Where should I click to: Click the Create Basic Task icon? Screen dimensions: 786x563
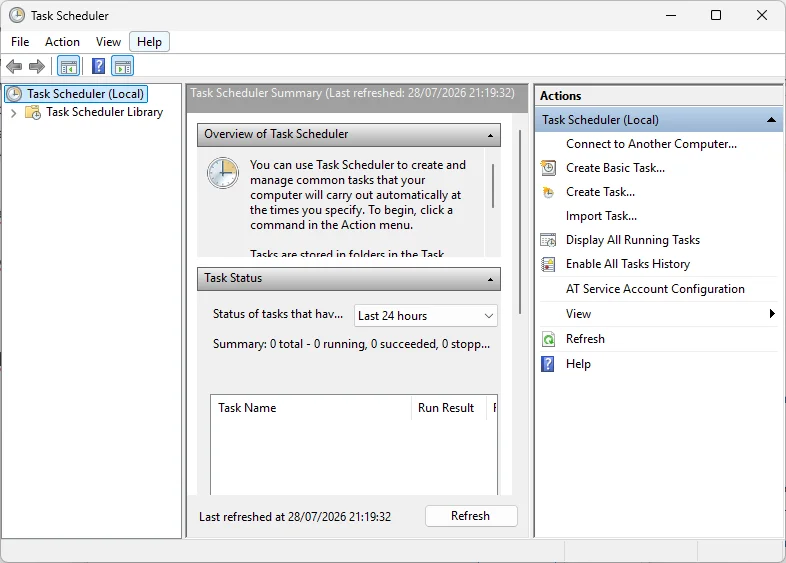pyautogui.click(x=548, y=168)
